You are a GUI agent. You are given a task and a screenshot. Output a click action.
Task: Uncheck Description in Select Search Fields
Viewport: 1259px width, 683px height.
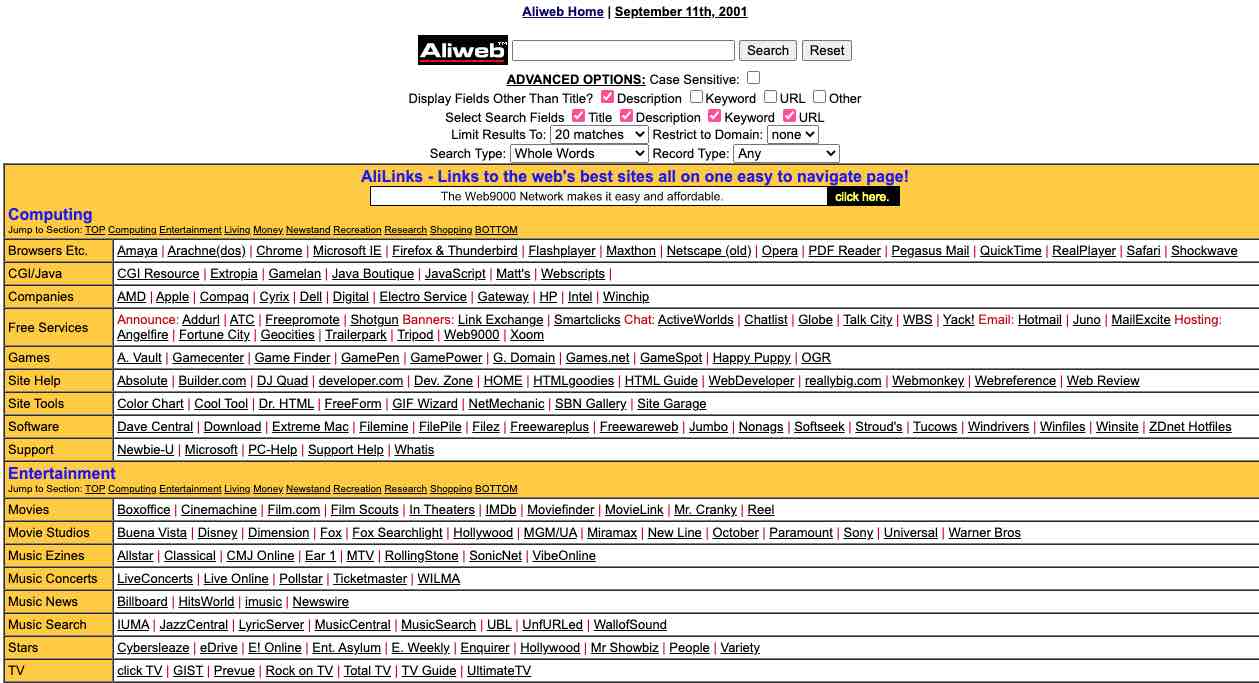(626, 116)
